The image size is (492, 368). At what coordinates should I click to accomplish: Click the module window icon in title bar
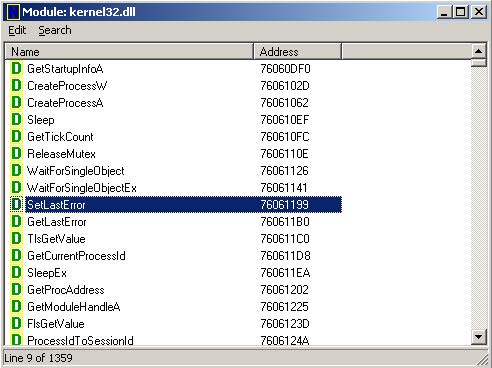pos(13,12)
